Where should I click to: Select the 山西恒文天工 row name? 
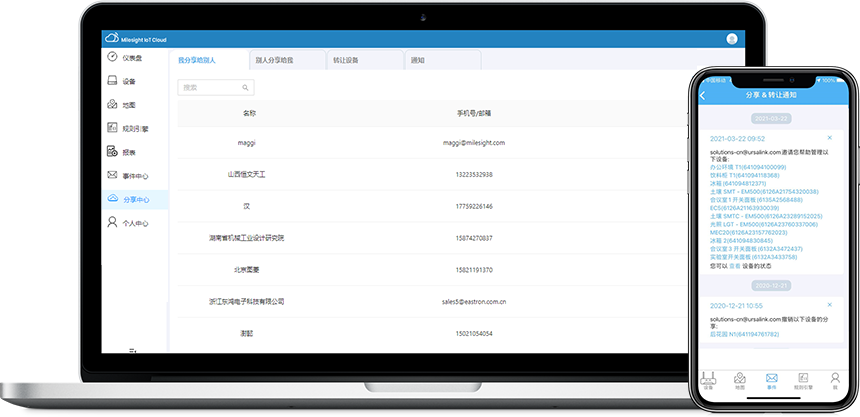(246, 174)
